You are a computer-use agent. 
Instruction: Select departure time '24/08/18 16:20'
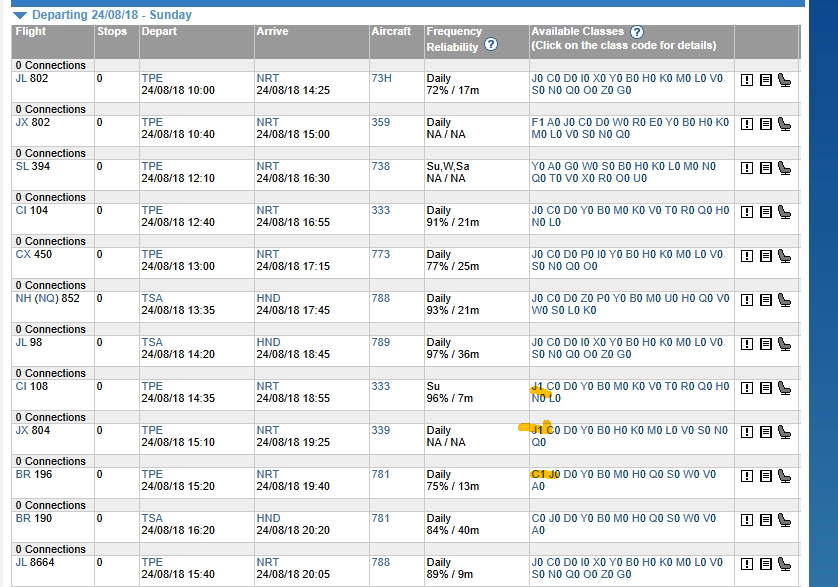[178, 530]
